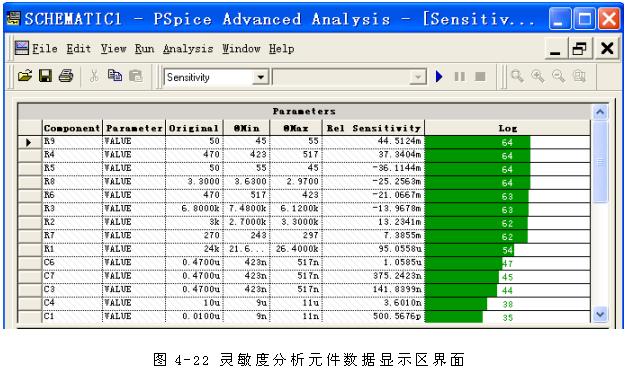Start analysis with the blue Run arrow
The image size is (627, 373).
click(439, 76)
